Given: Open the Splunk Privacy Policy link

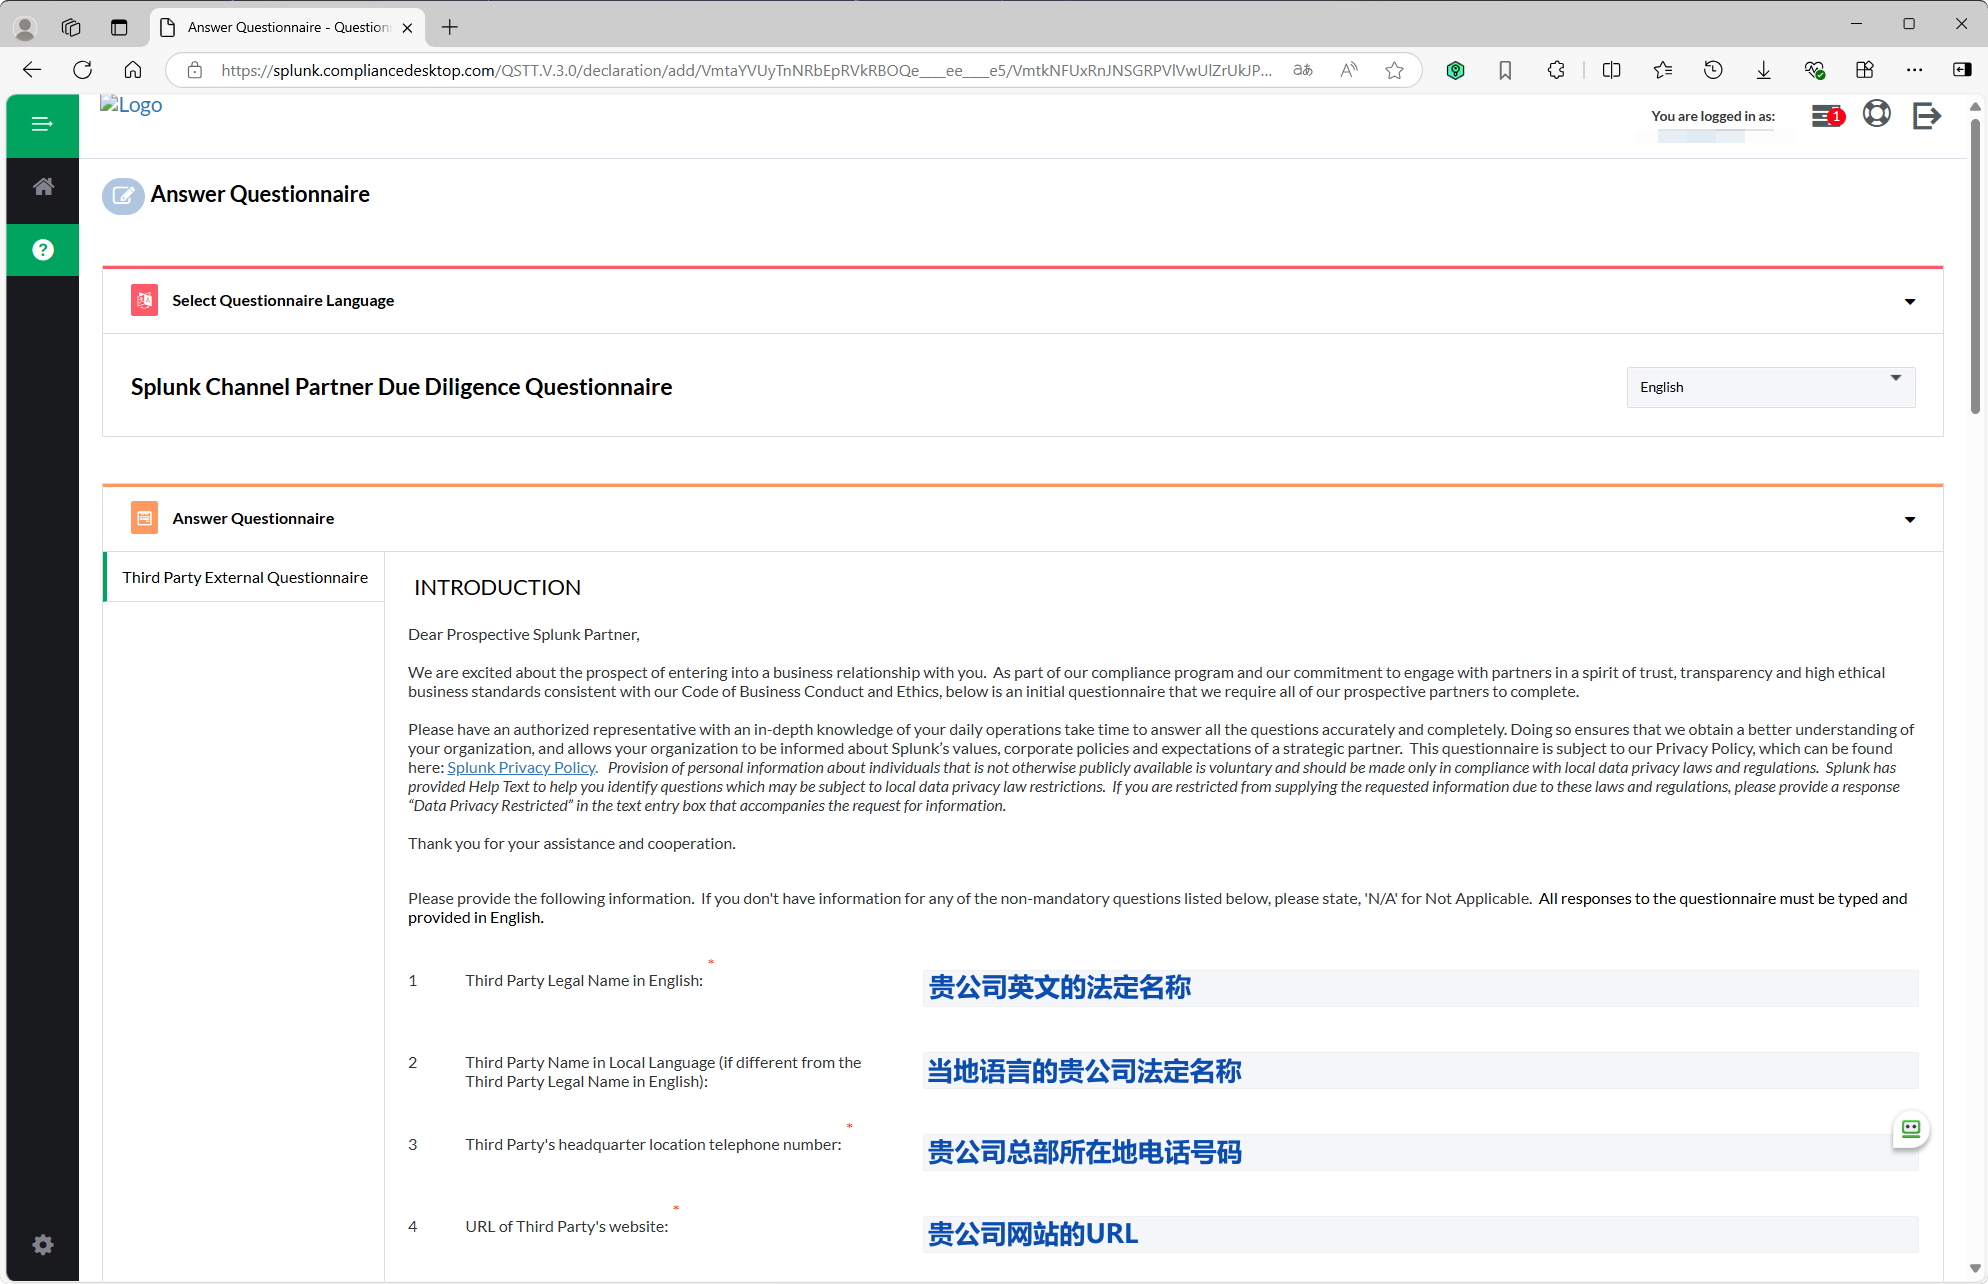Looking at the screenshot, I should [x=520, y=767].
